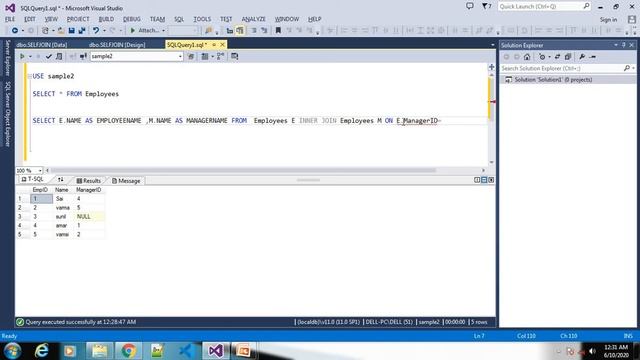Click the Undo icon
The image size is (640, 360).
coord(96,31)
